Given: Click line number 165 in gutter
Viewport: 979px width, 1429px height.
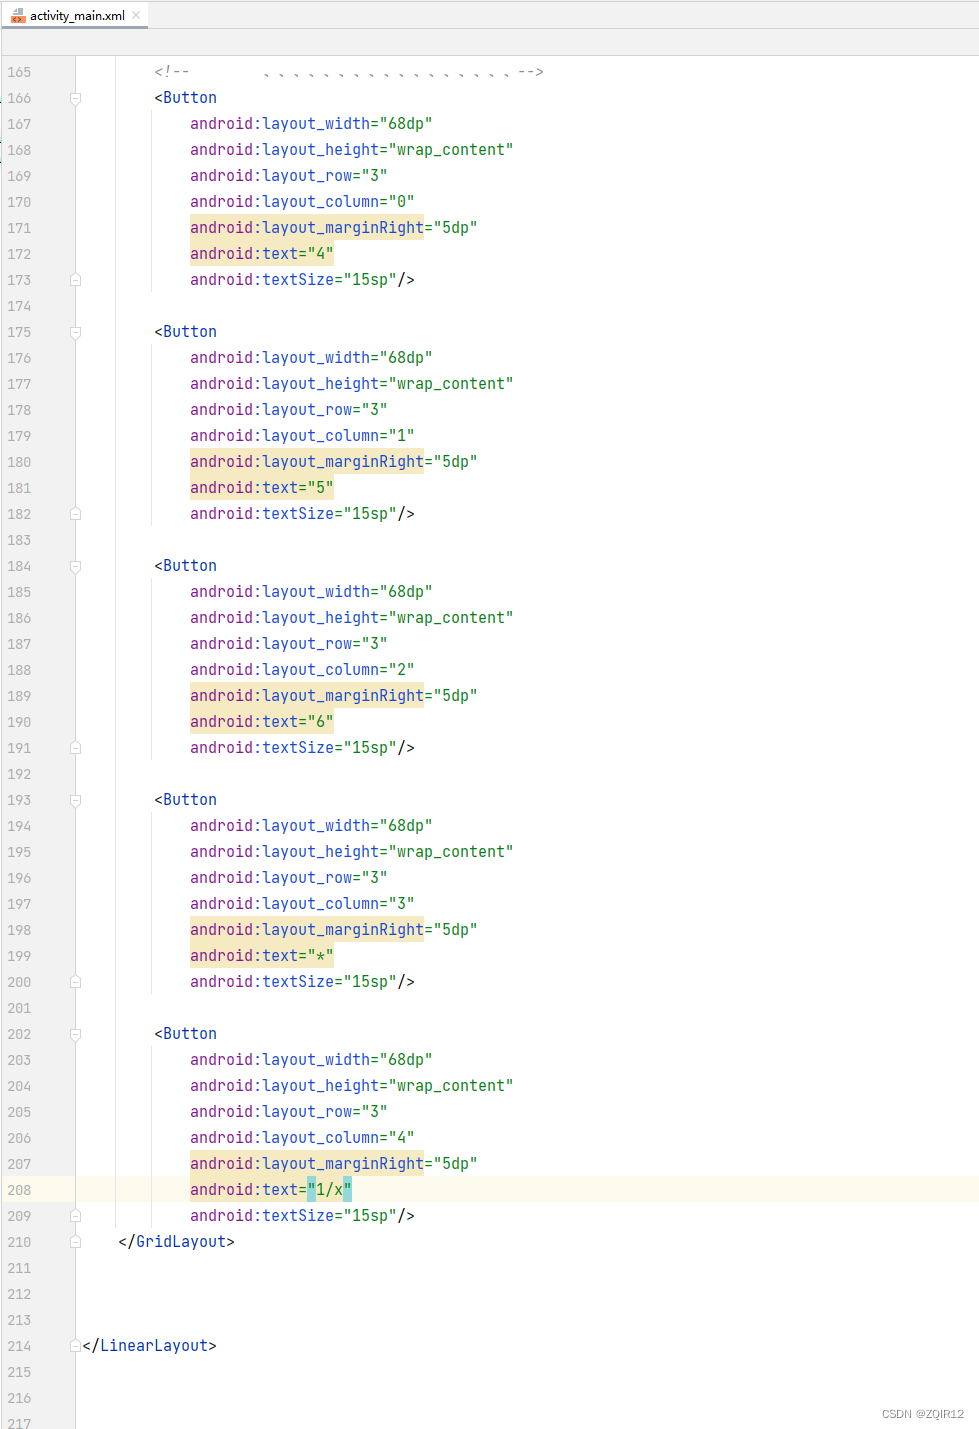Looking at the screenshot, I should 19,72.
